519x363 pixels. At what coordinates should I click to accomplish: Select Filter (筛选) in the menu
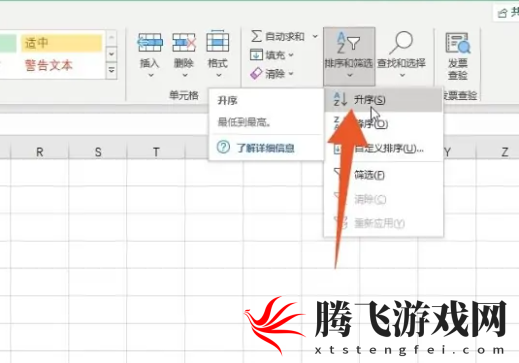pyautogui.click(x=383, y=175)
